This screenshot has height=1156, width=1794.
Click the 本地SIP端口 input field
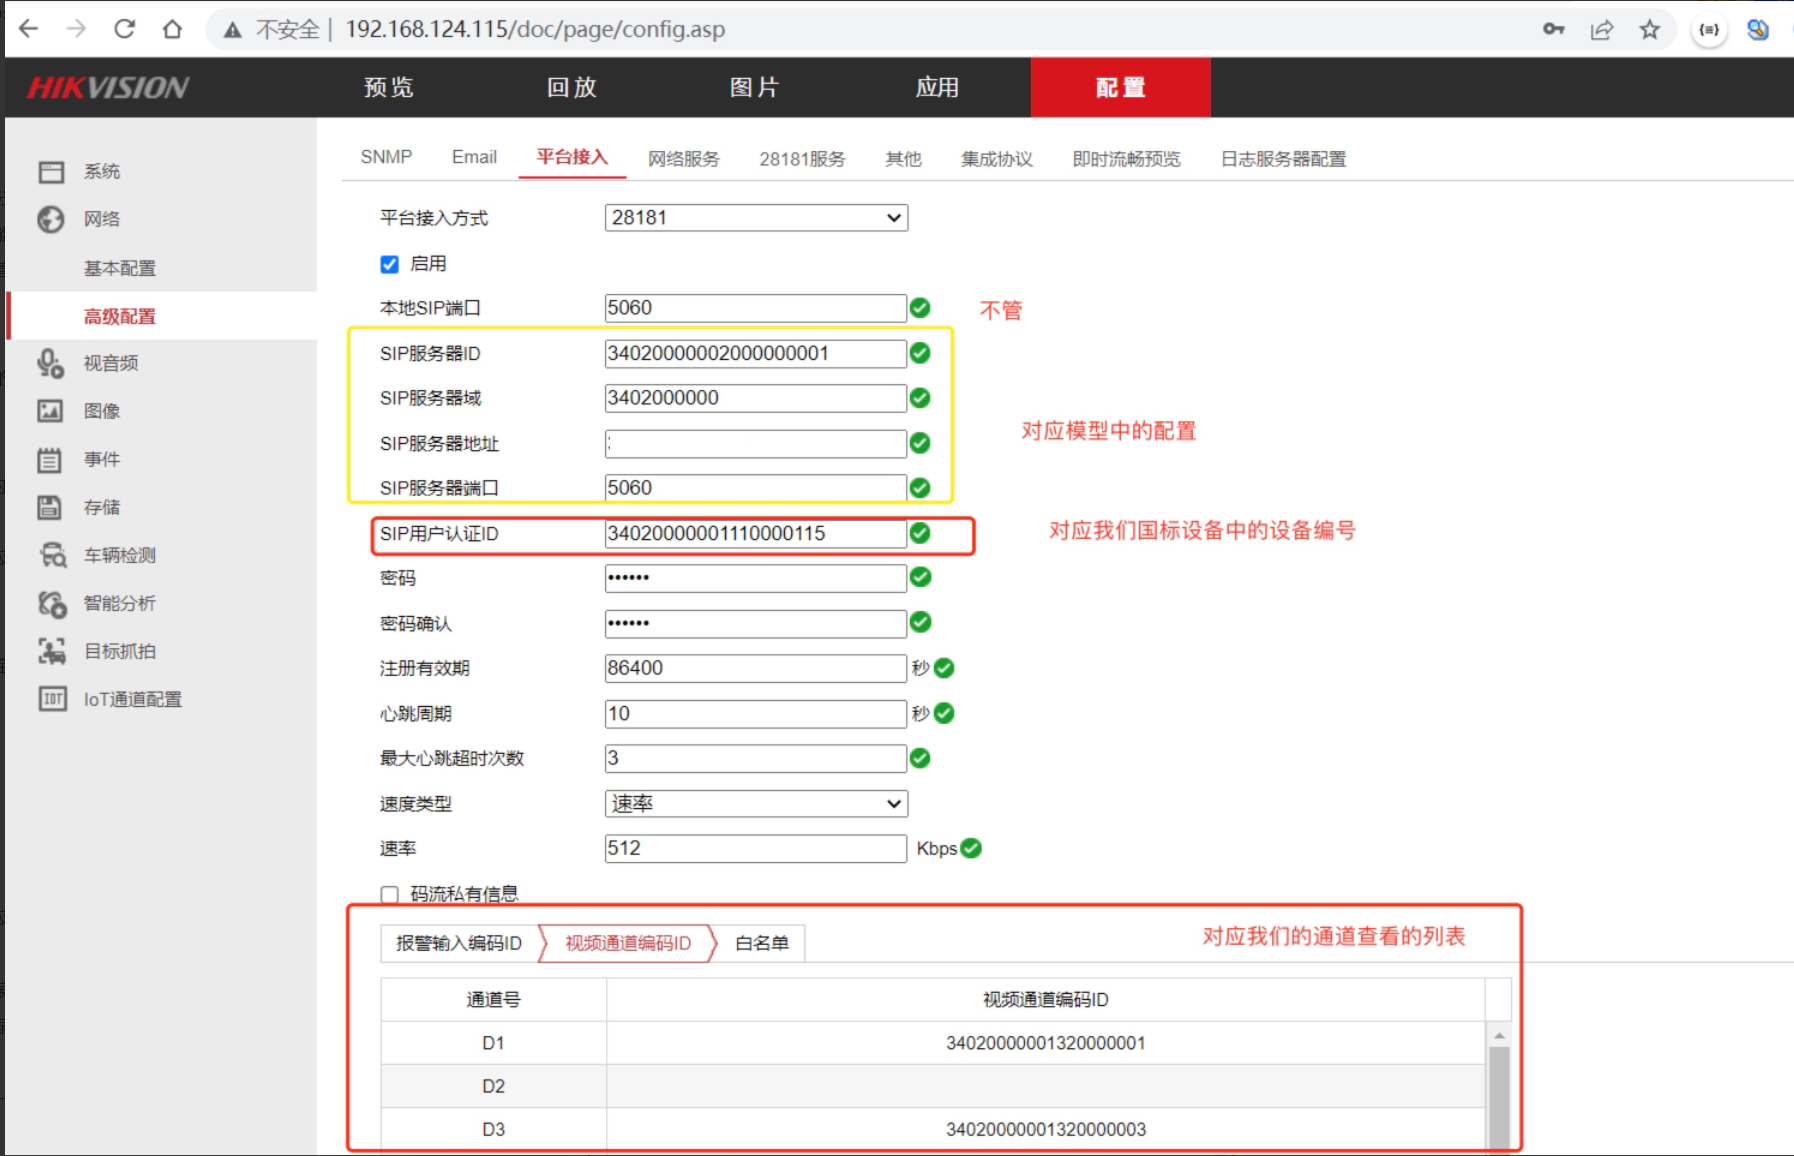pyautogui.click(x=756, y=308)
